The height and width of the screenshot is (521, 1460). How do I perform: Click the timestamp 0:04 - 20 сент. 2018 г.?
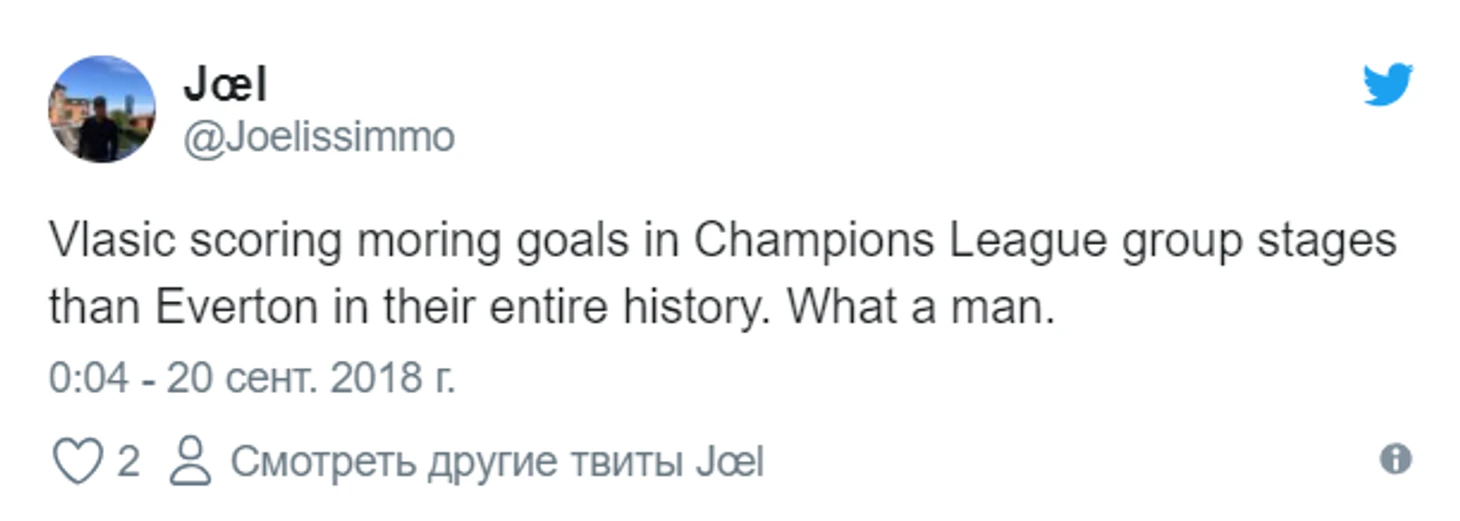click(252, 379)
